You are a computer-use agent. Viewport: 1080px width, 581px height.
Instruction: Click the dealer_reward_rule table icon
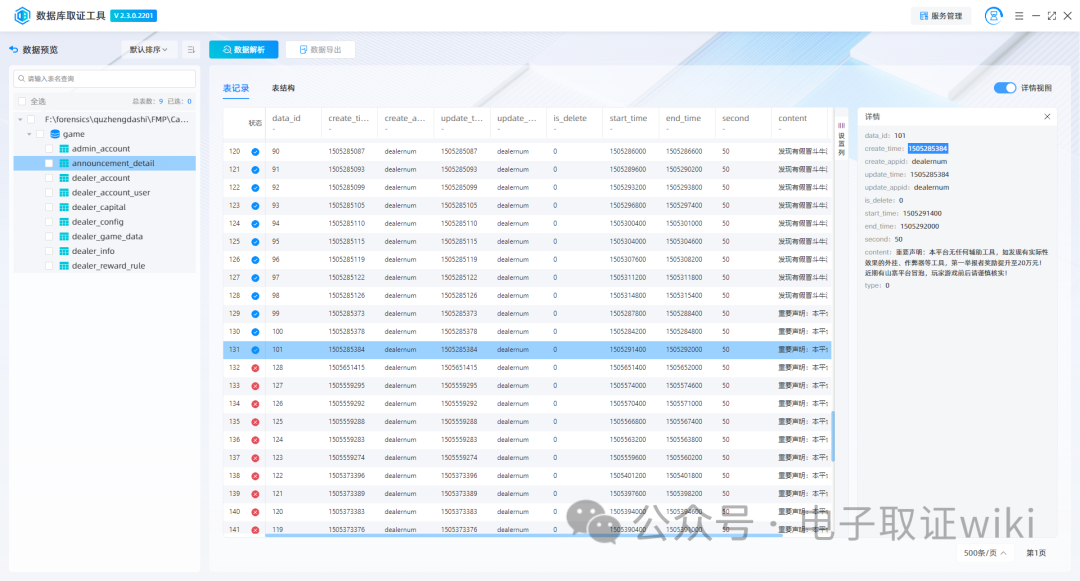64,266
